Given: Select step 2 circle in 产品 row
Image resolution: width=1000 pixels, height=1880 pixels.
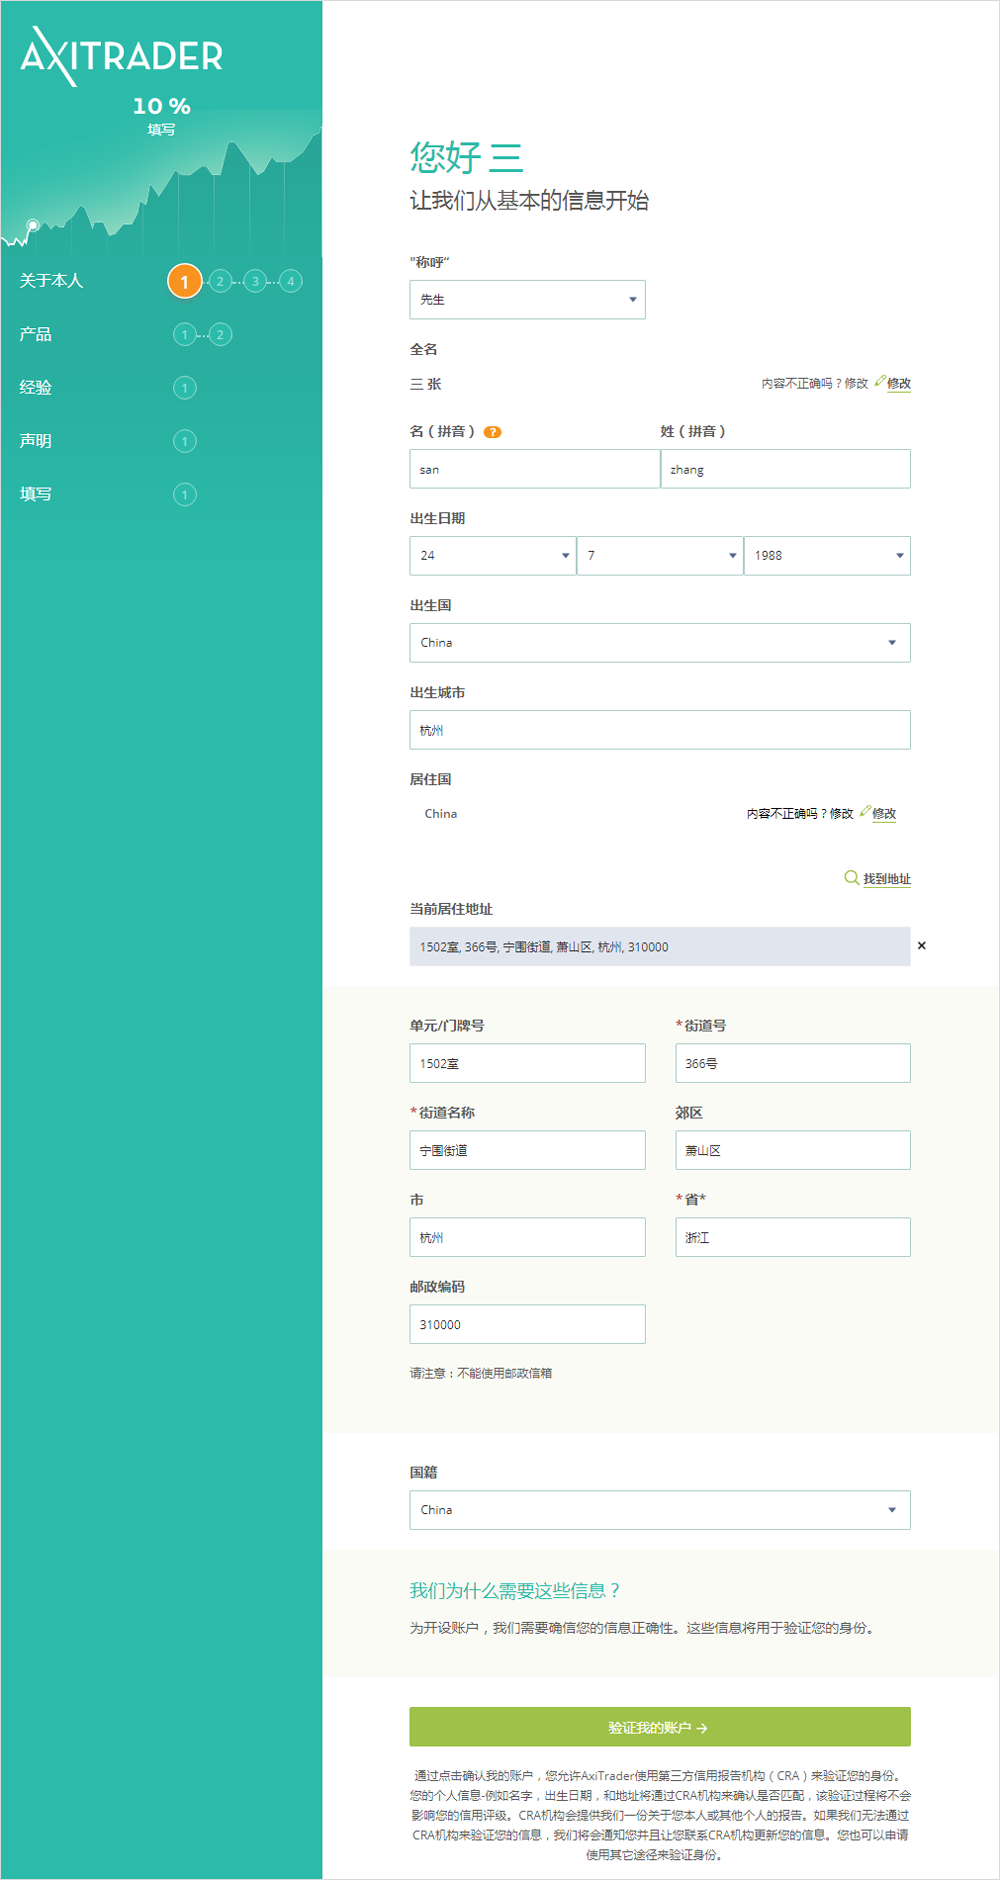Looking at the screenshot, I should pyautogui.click(x=221, y=334).
